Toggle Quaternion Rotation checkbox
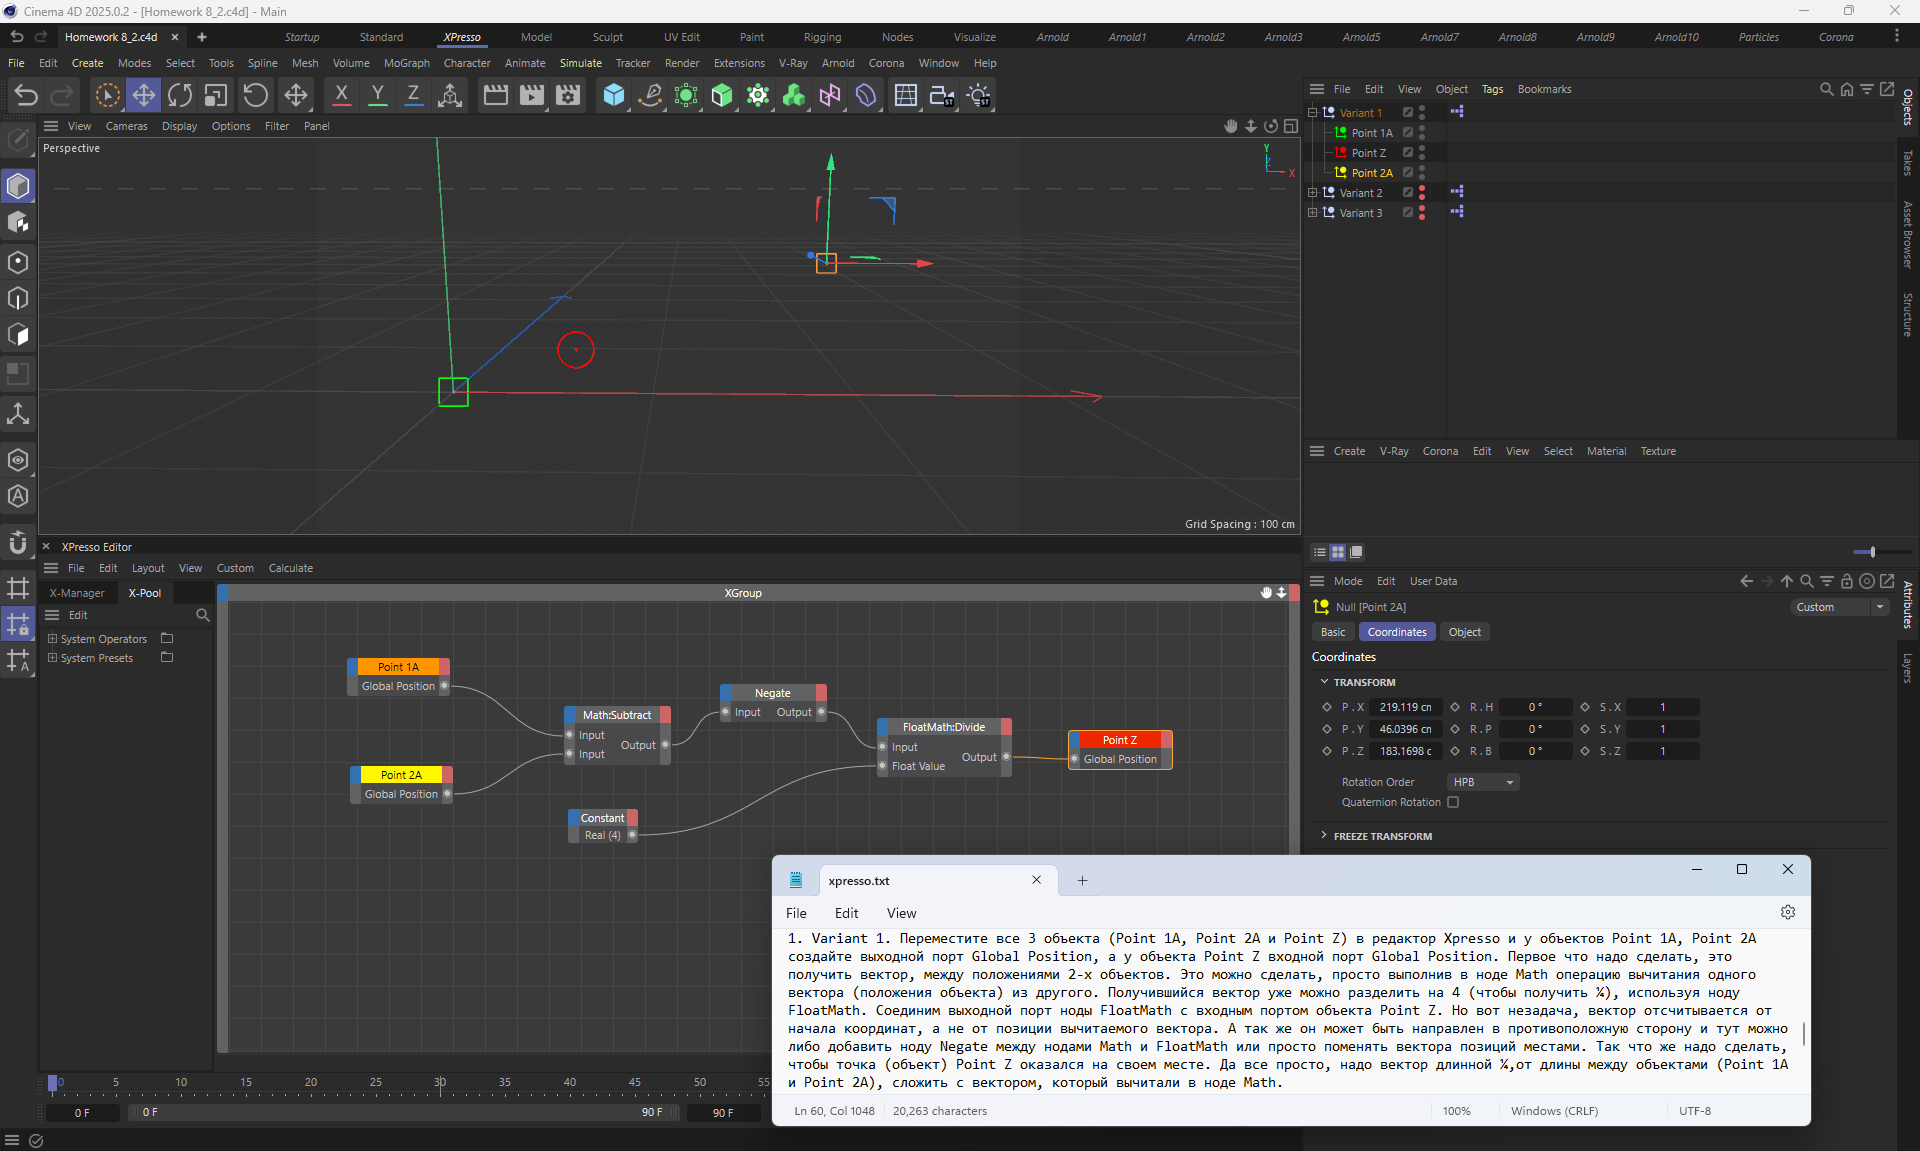Screen dimensions: 1920x1151 point(1453,802)
